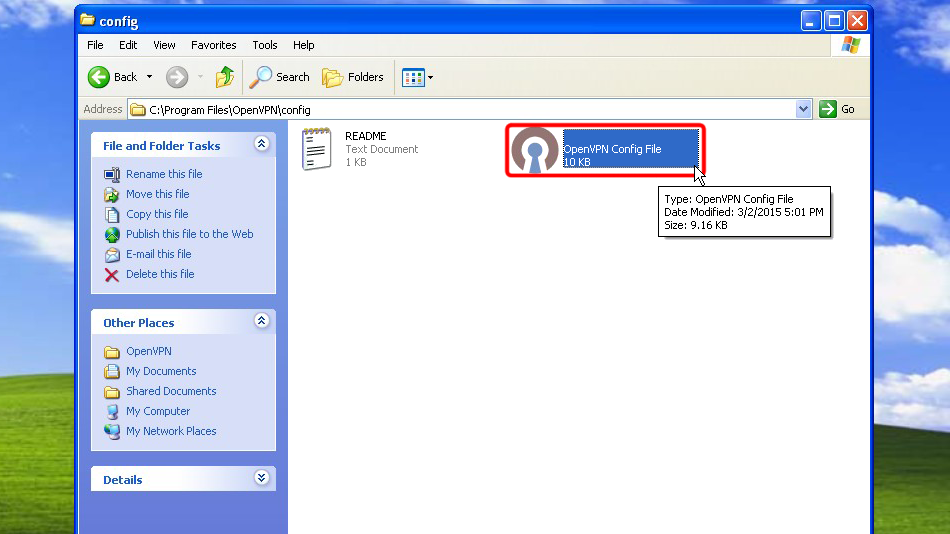Open My Network Places link
This screenshot has width=950, height=534.
(171, 431)
